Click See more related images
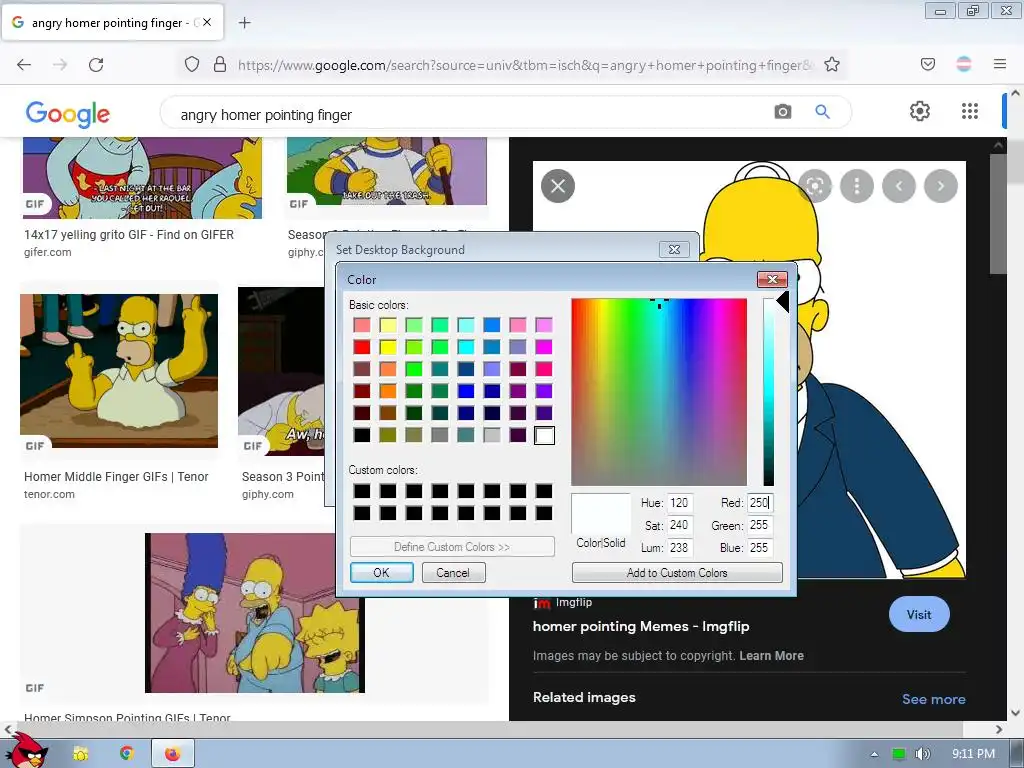This screenshot has height=768, width=1024. 933,699
